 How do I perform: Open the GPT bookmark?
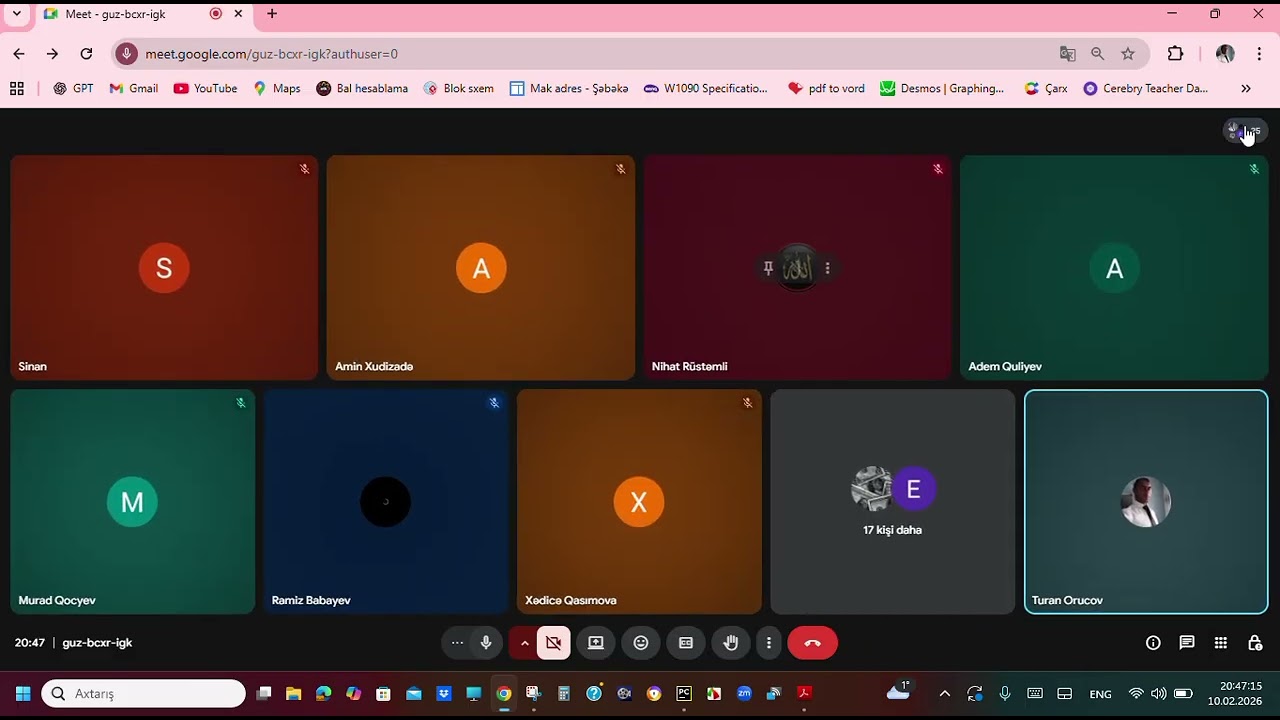point(73,88)
